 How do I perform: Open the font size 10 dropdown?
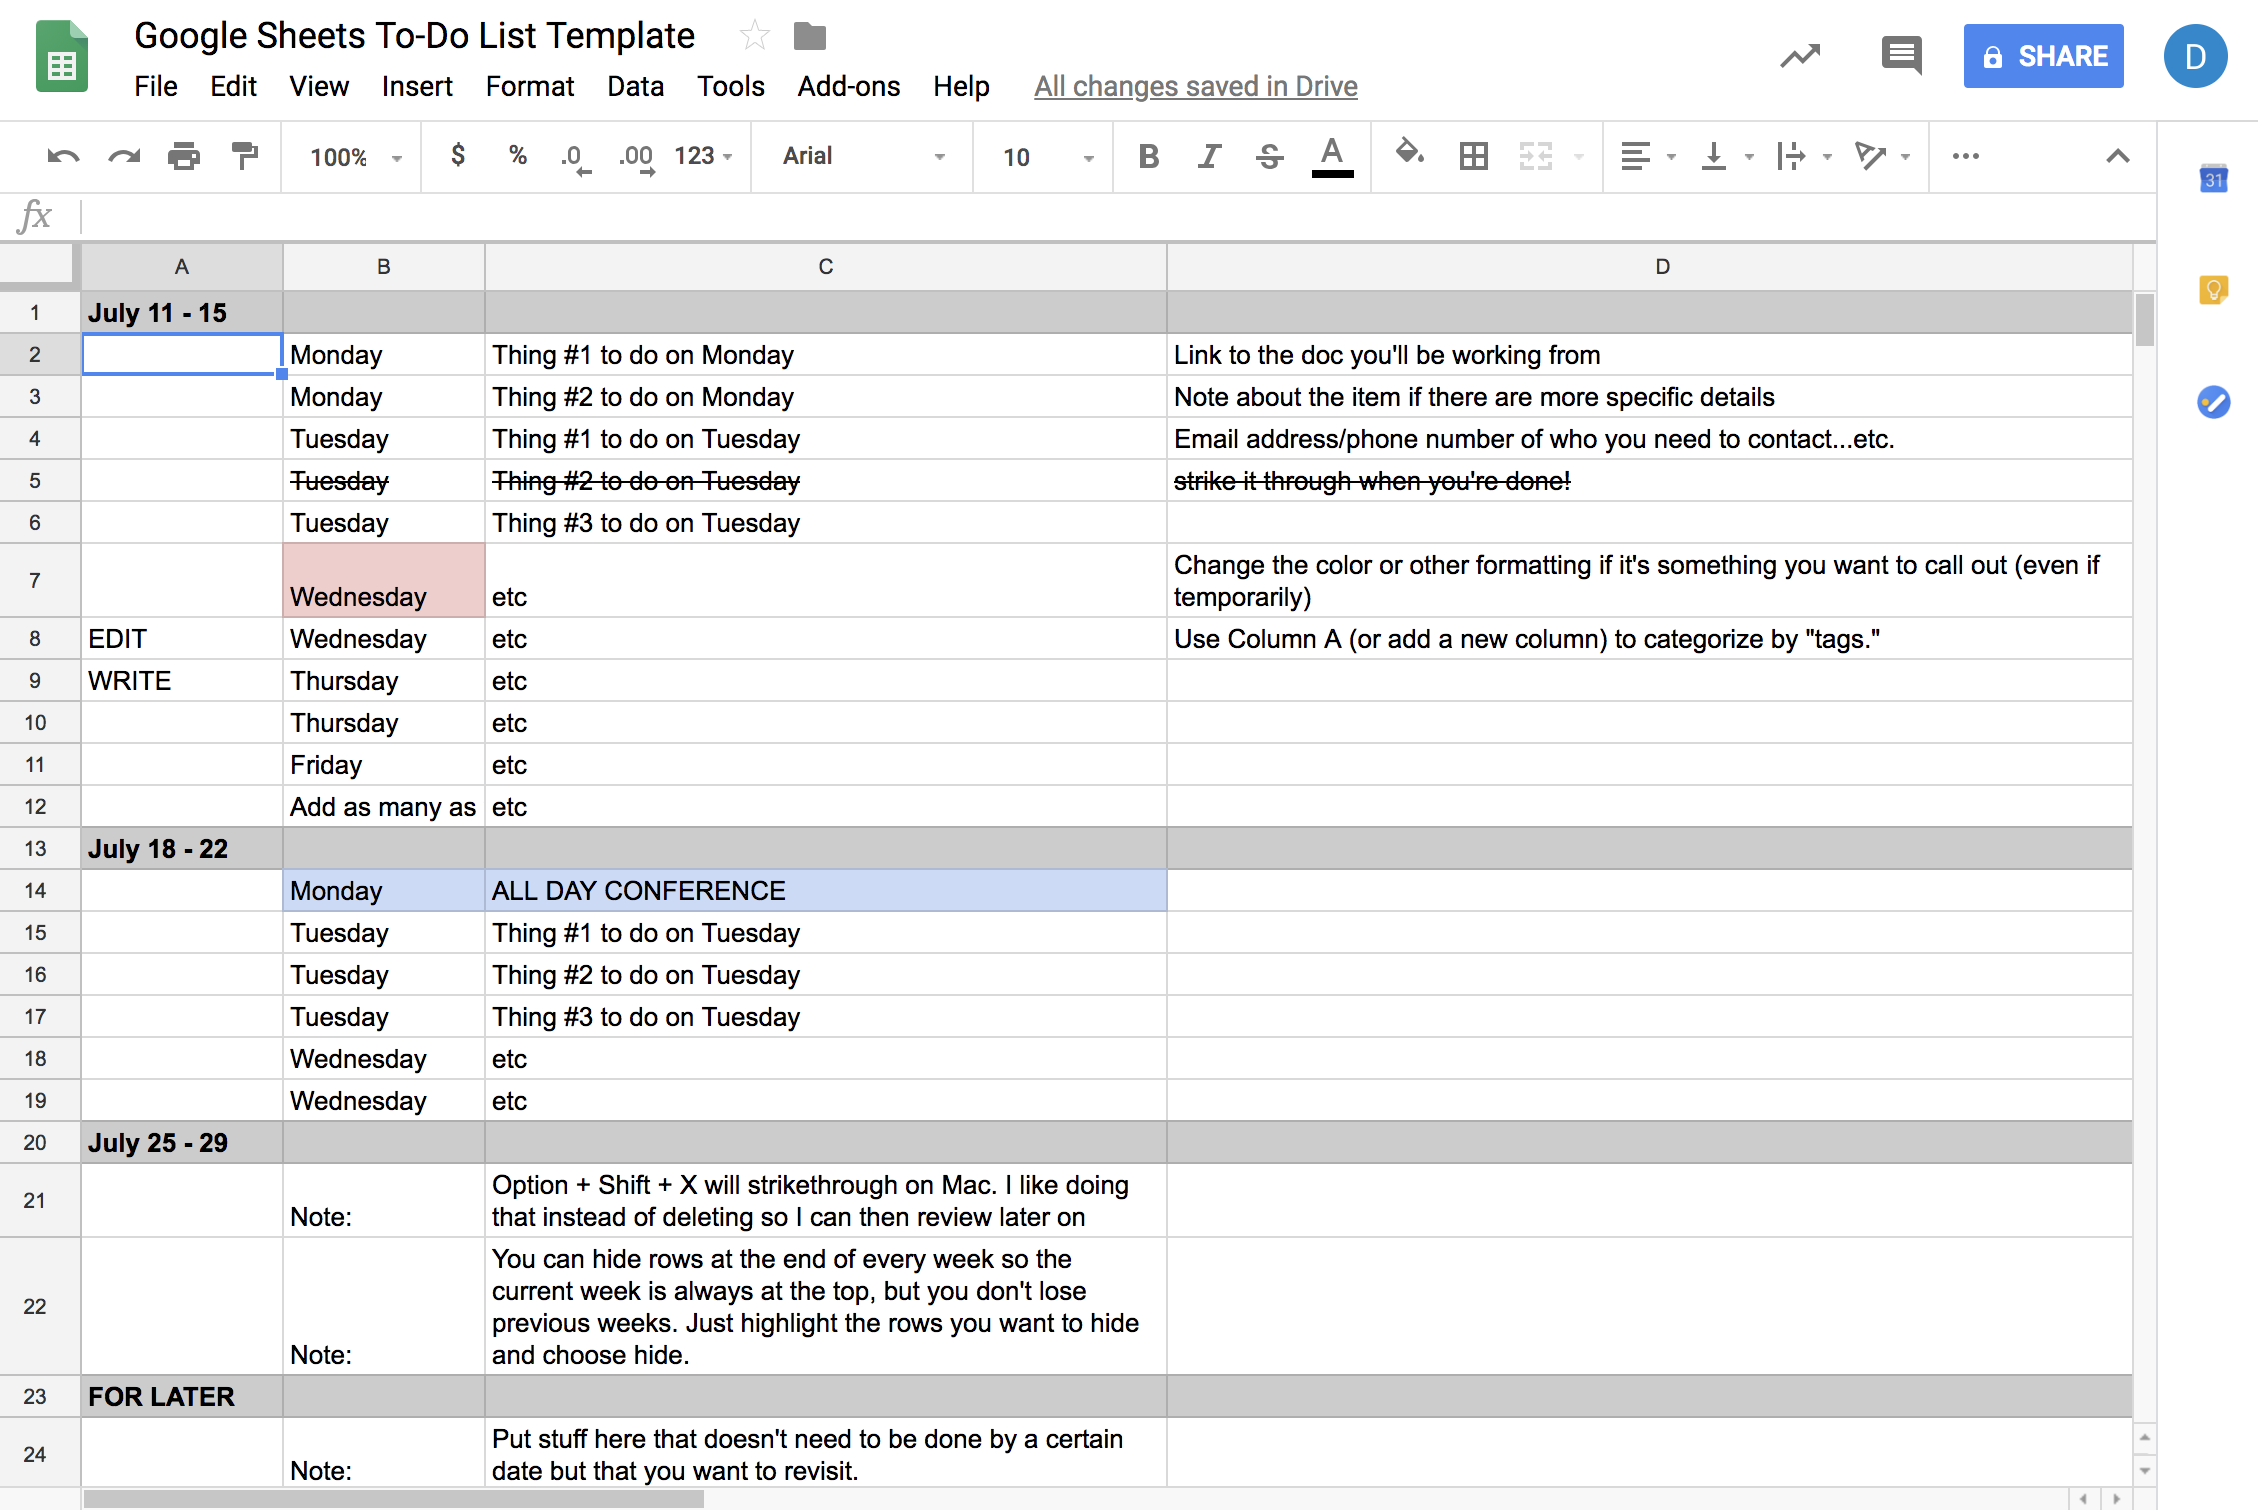click(x=1046, y=157)
